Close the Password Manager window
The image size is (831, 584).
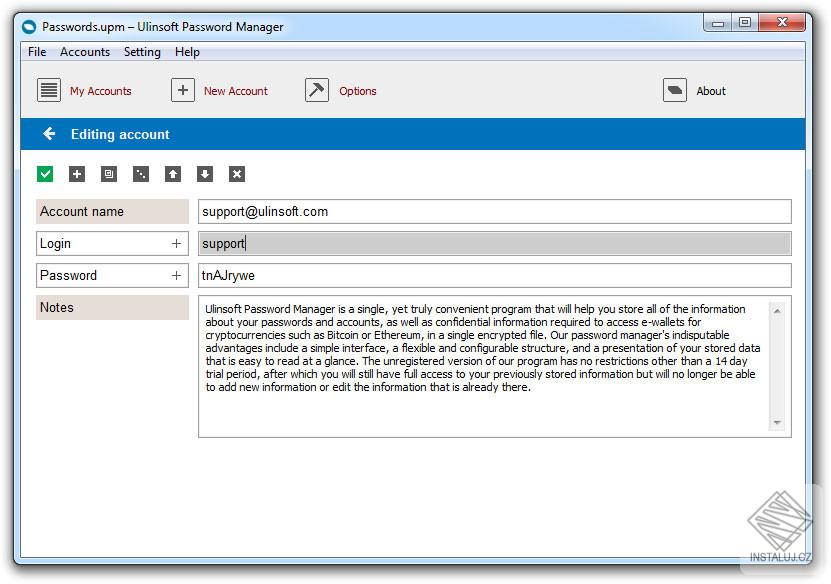click(x=782, y=23)
